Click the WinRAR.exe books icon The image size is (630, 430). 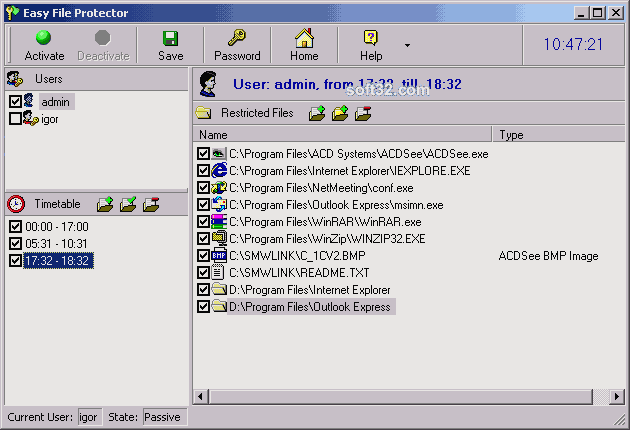(x=219, y=221)
